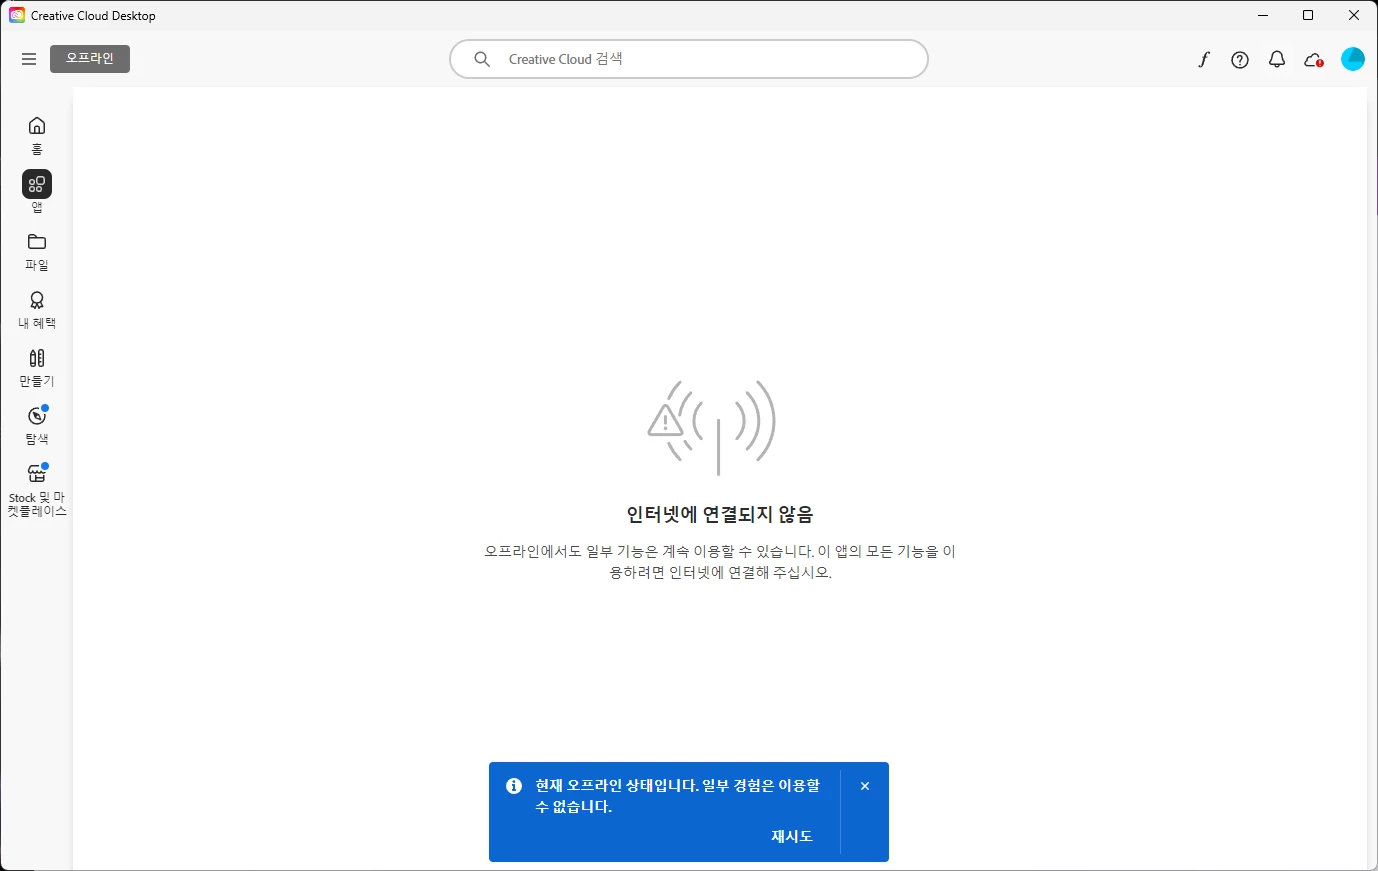The height and width of the screenshot is (871, 1378).
Task: Open 파일 in the sidebar
Action: (37, 251)
